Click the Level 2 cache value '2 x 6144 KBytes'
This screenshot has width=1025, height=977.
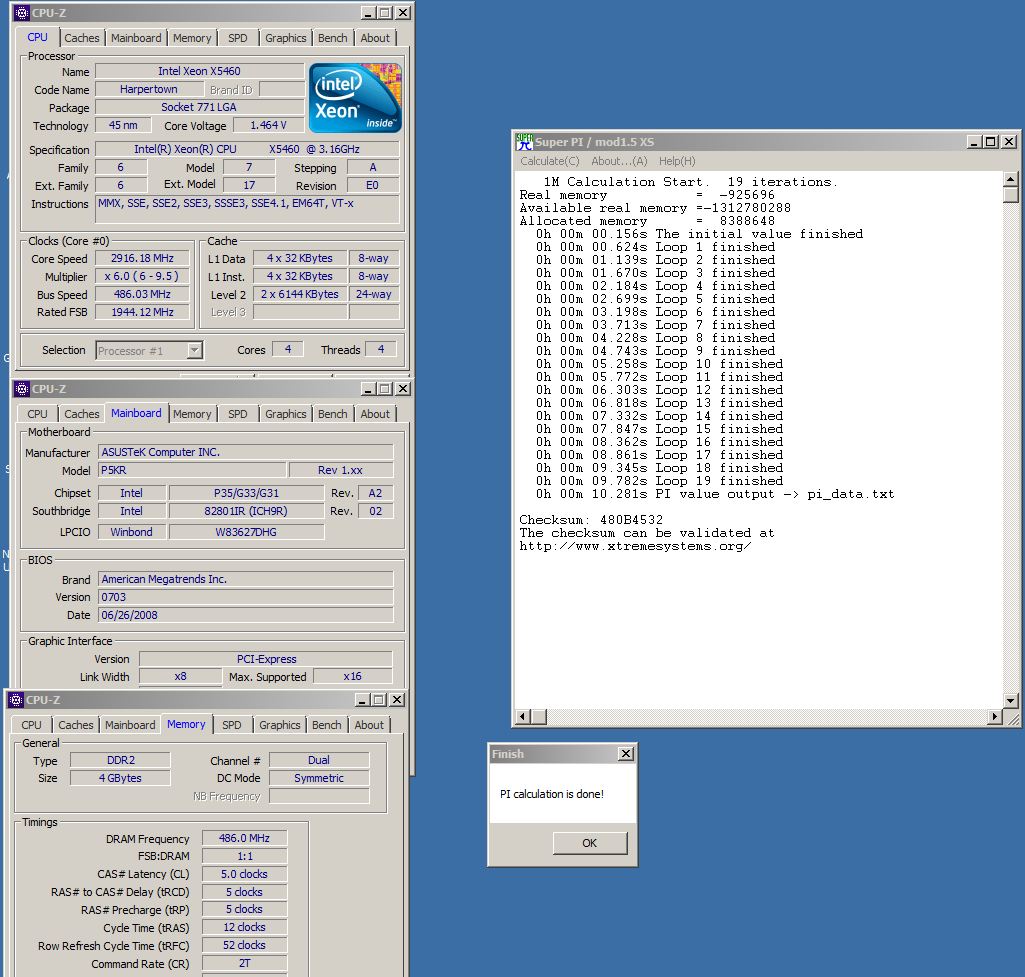click(300, 294)
